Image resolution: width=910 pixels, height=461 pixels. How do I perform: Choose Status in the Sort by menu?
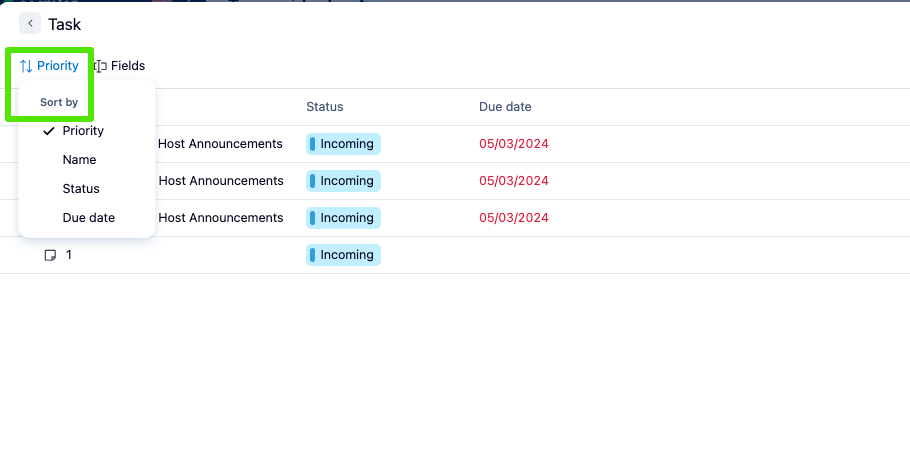(81, 189)
